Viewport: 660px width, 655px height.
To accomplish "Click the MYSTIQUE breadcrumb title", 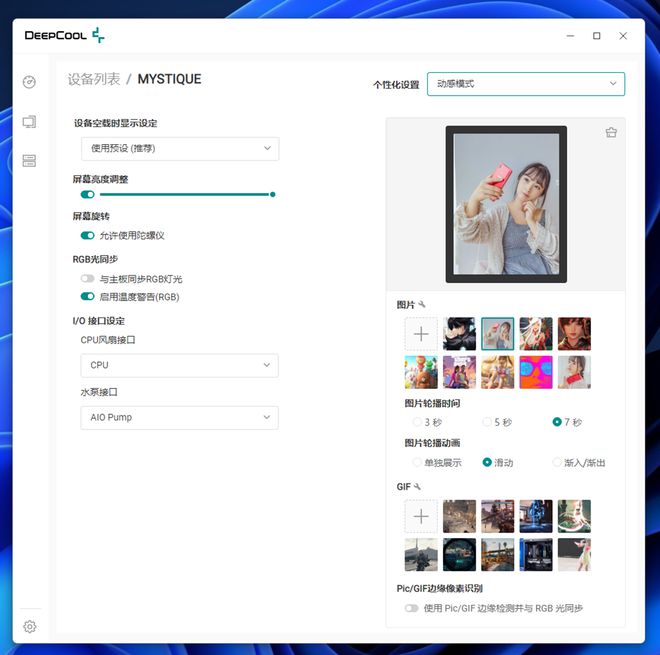I will (169, 79).
